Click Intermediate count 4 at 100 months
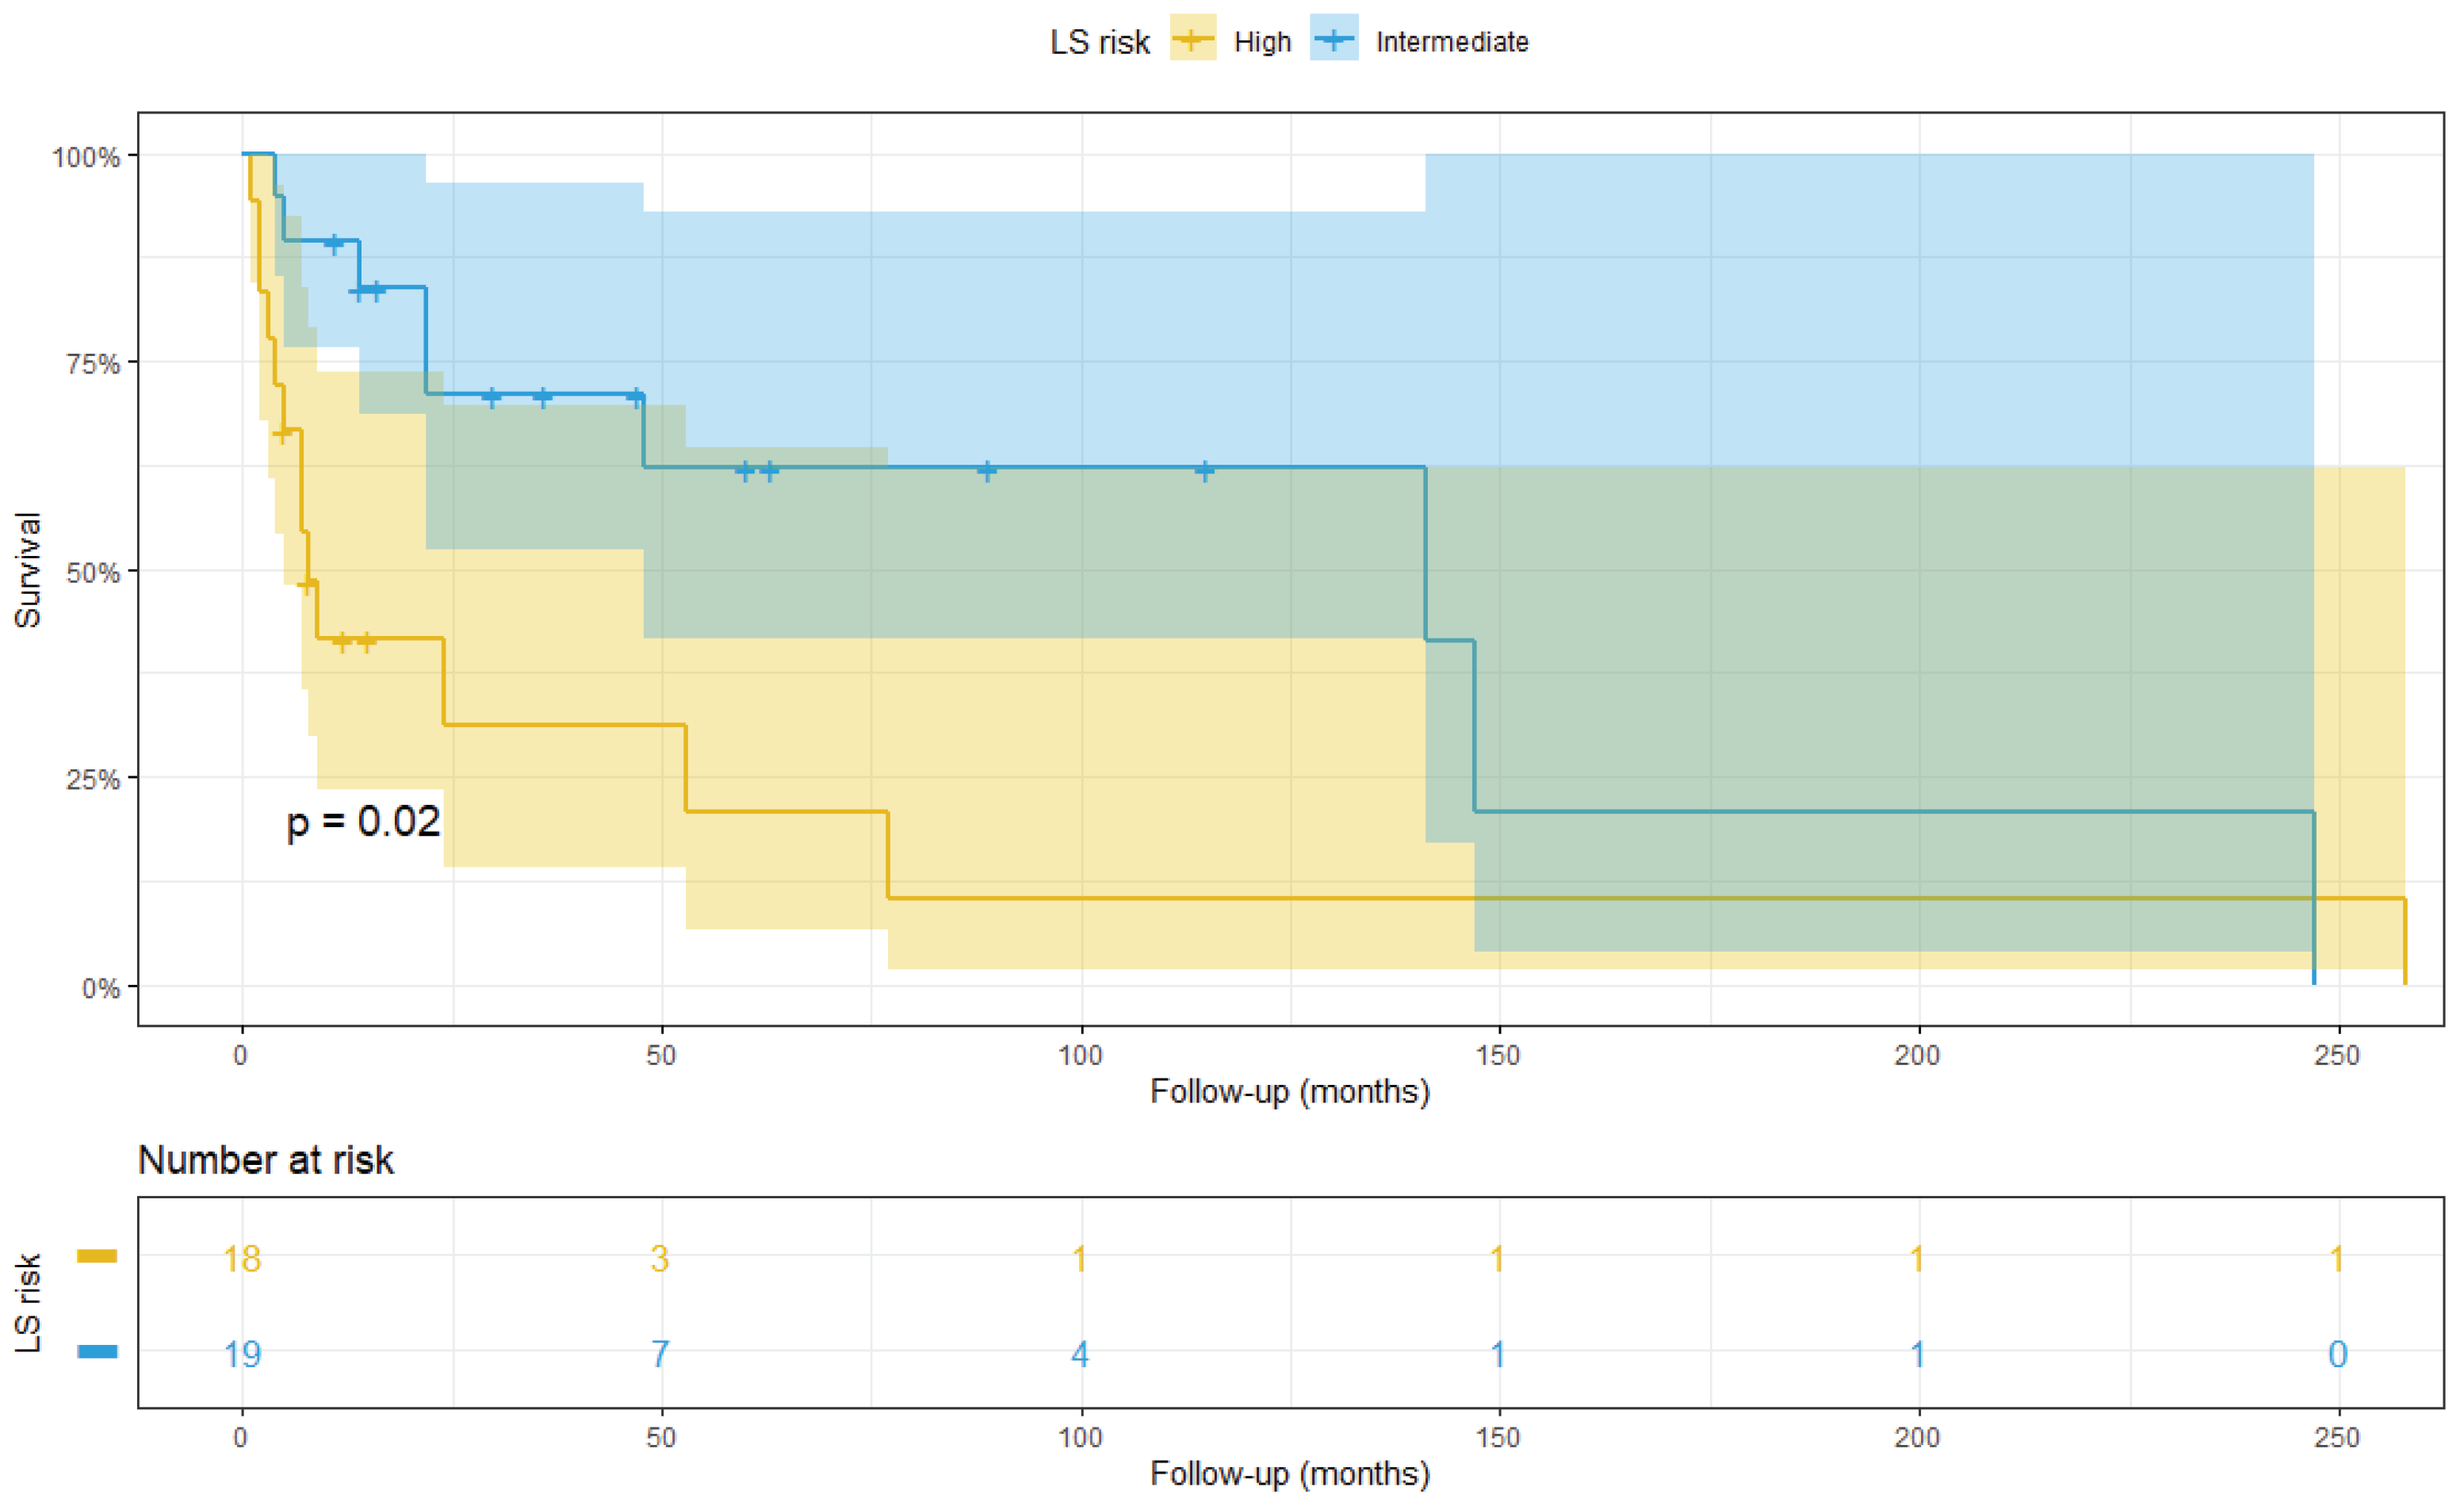The image size is (2464, 1506). [x=1080, y=1354]
